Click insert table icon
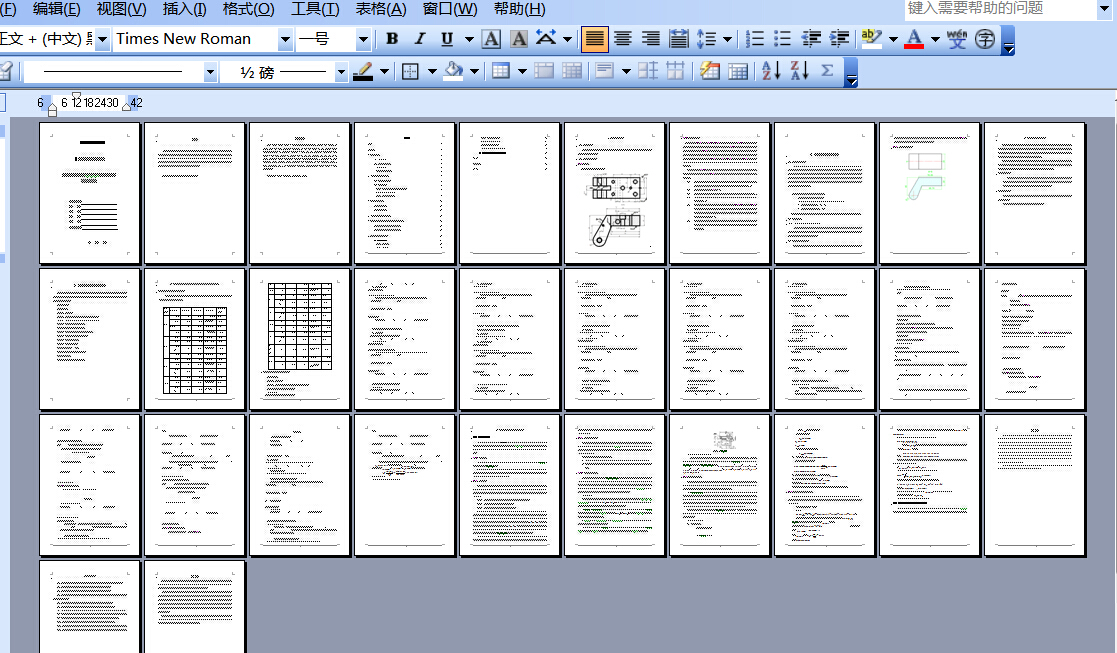This screenshot has height=653, width=1117. point(501,71)
